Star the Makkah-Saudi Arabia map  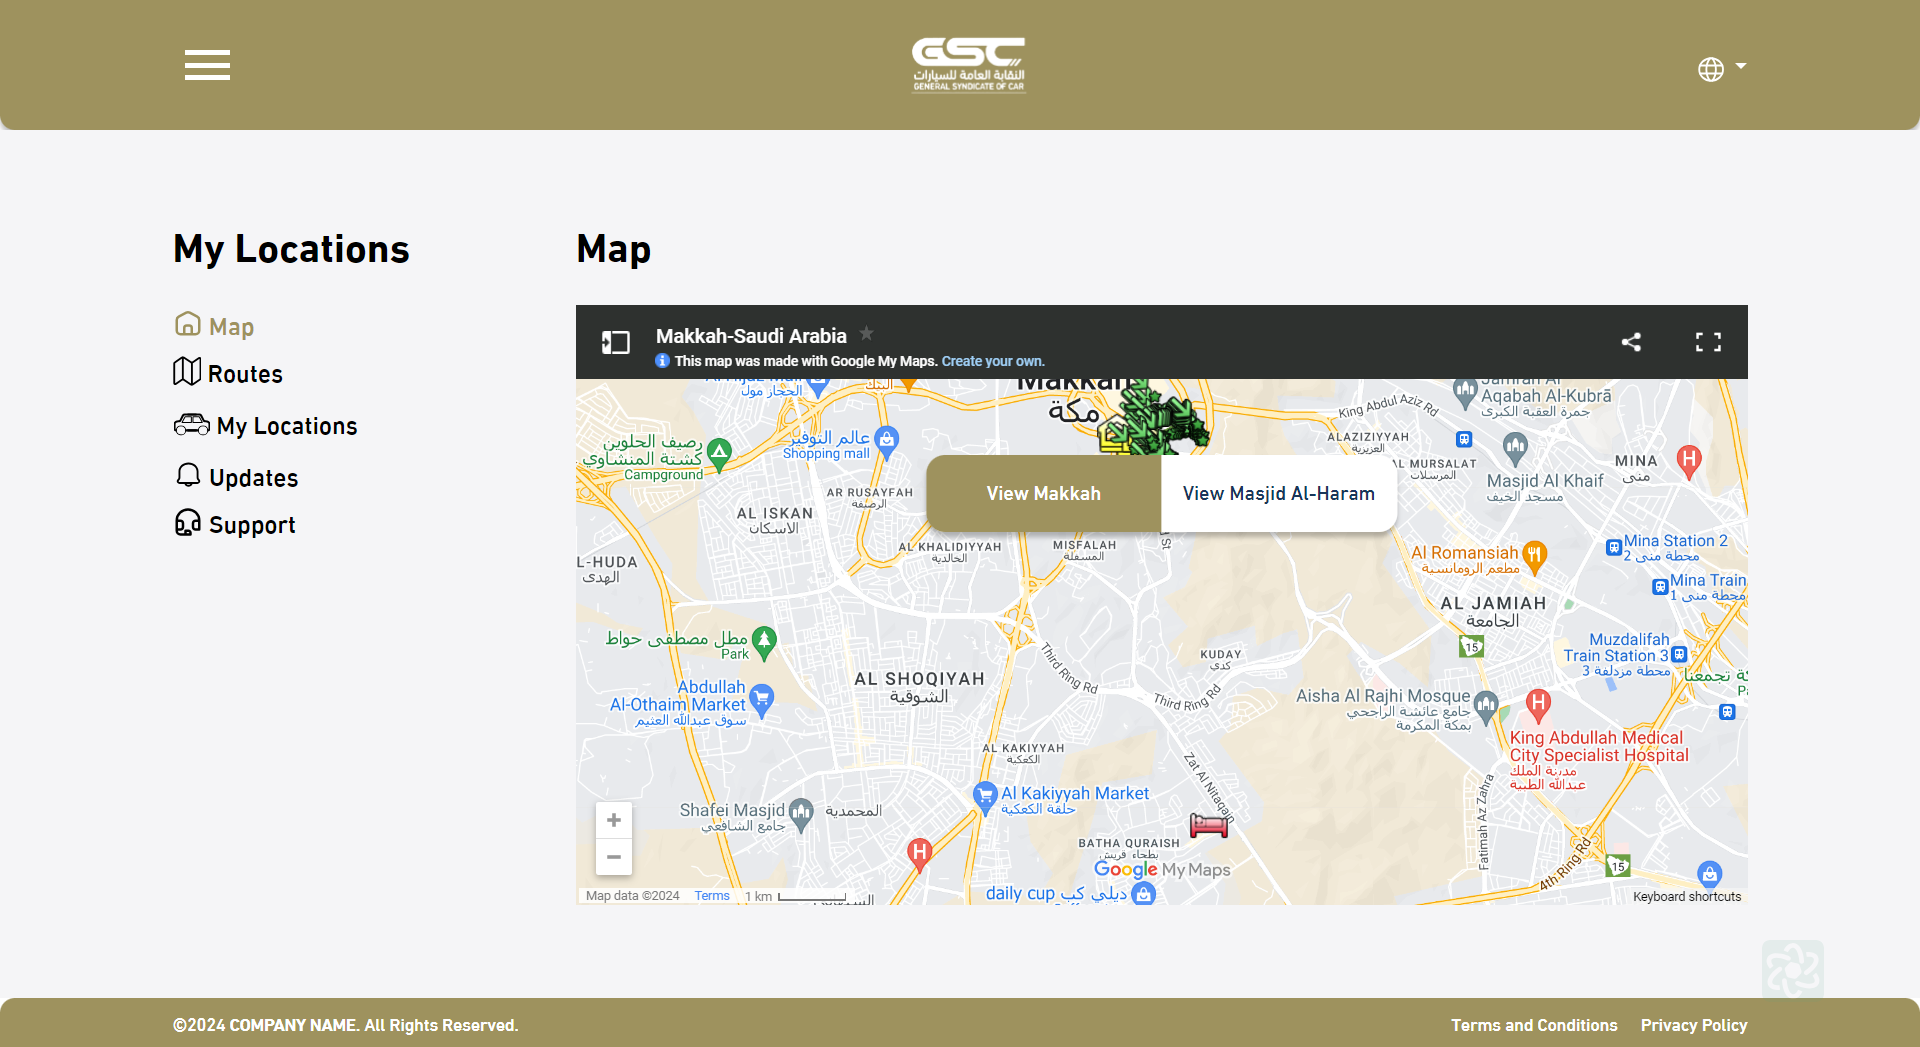pyautogui.click(x=867, y=334)
